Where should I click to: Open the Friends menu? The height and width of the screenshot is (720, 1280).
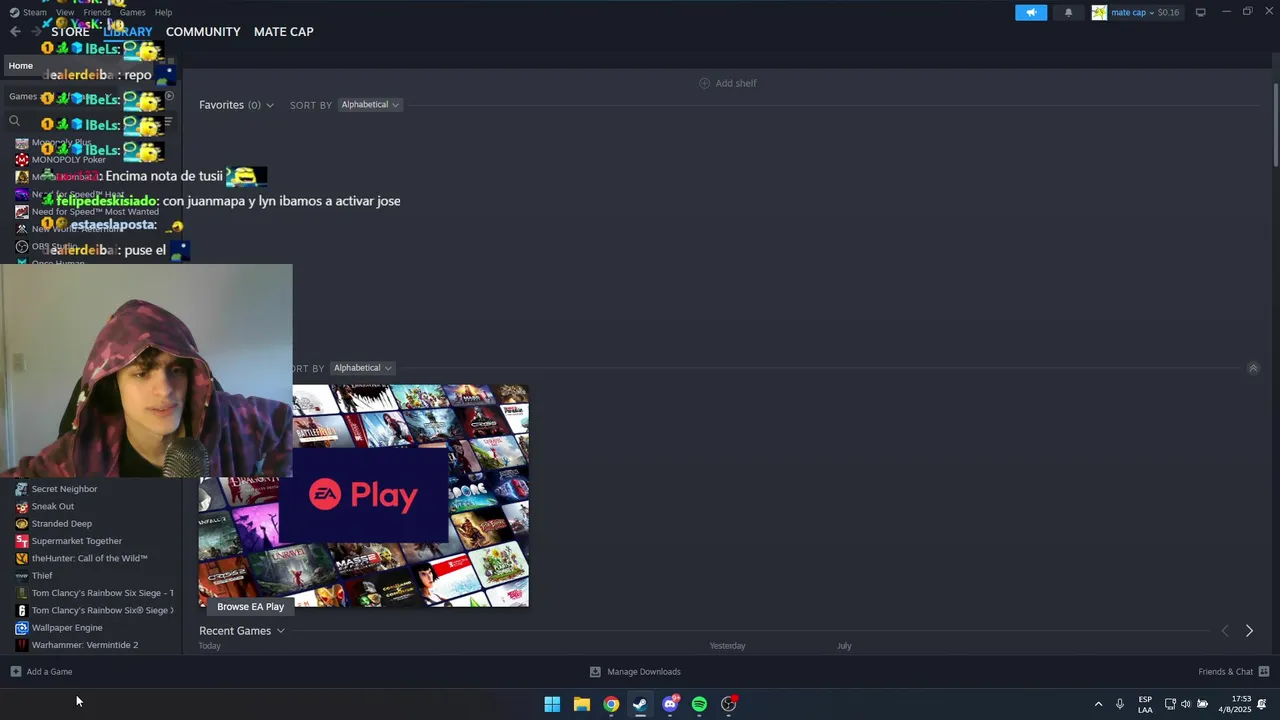click(x=97, y=12)
